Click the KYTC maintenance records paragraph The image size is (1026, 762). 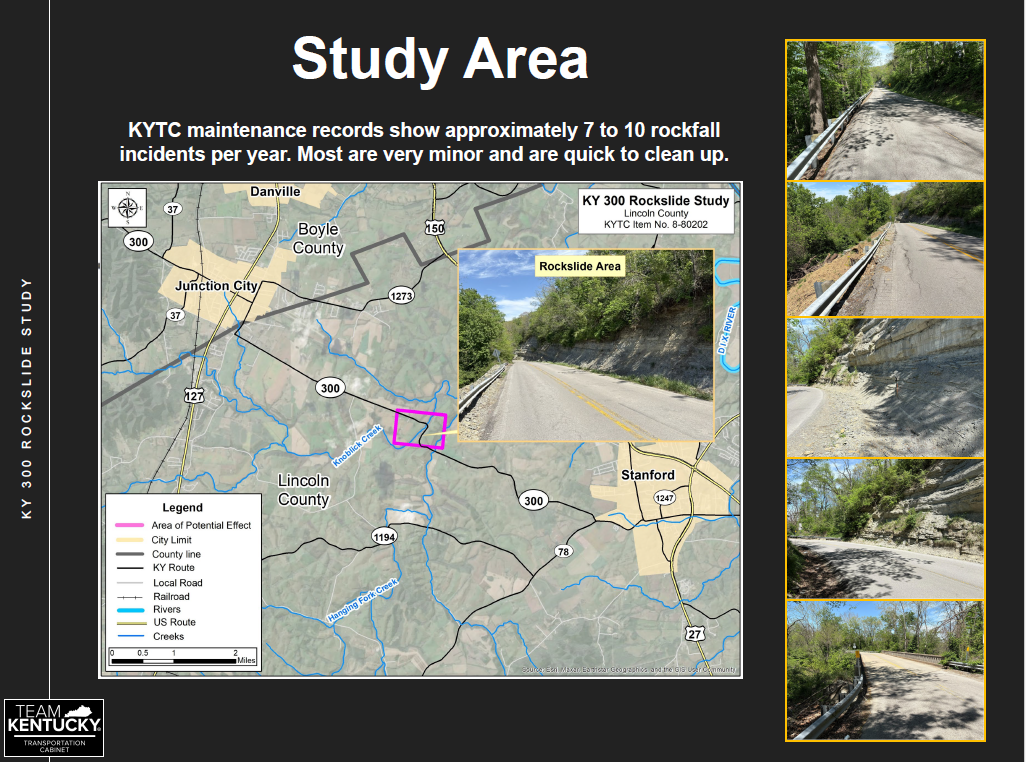pos(424,142)
